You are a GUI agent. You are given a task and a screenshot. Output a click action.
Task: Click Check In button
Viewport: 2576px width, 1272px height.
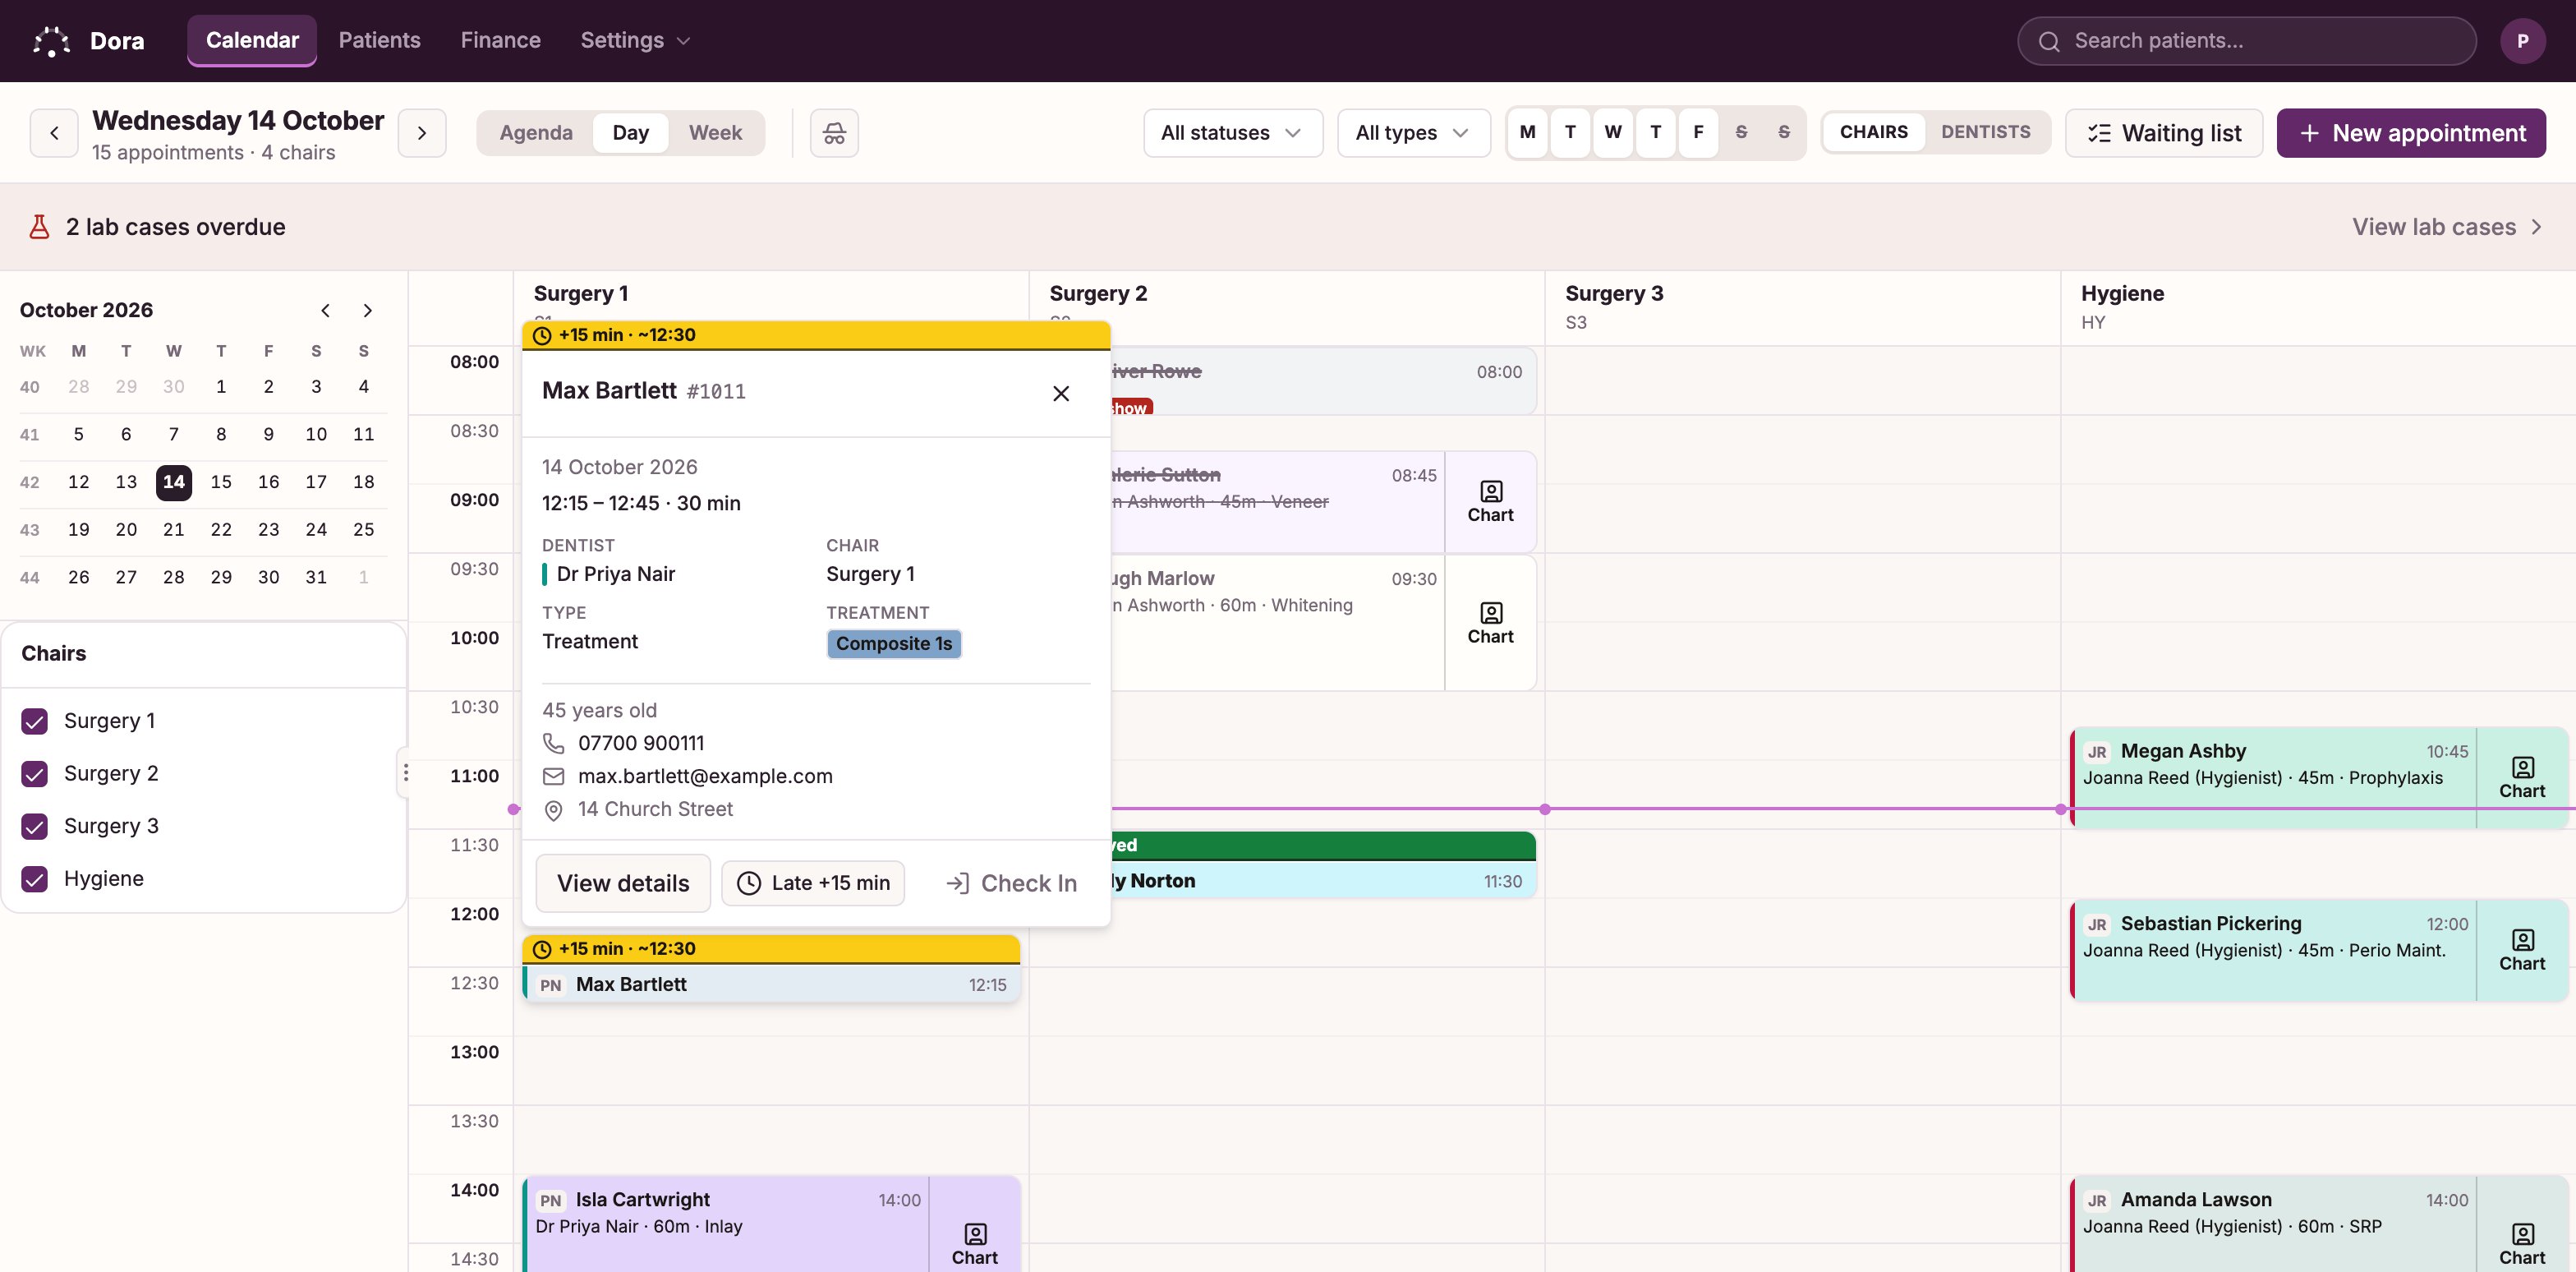coord(1011,883)
